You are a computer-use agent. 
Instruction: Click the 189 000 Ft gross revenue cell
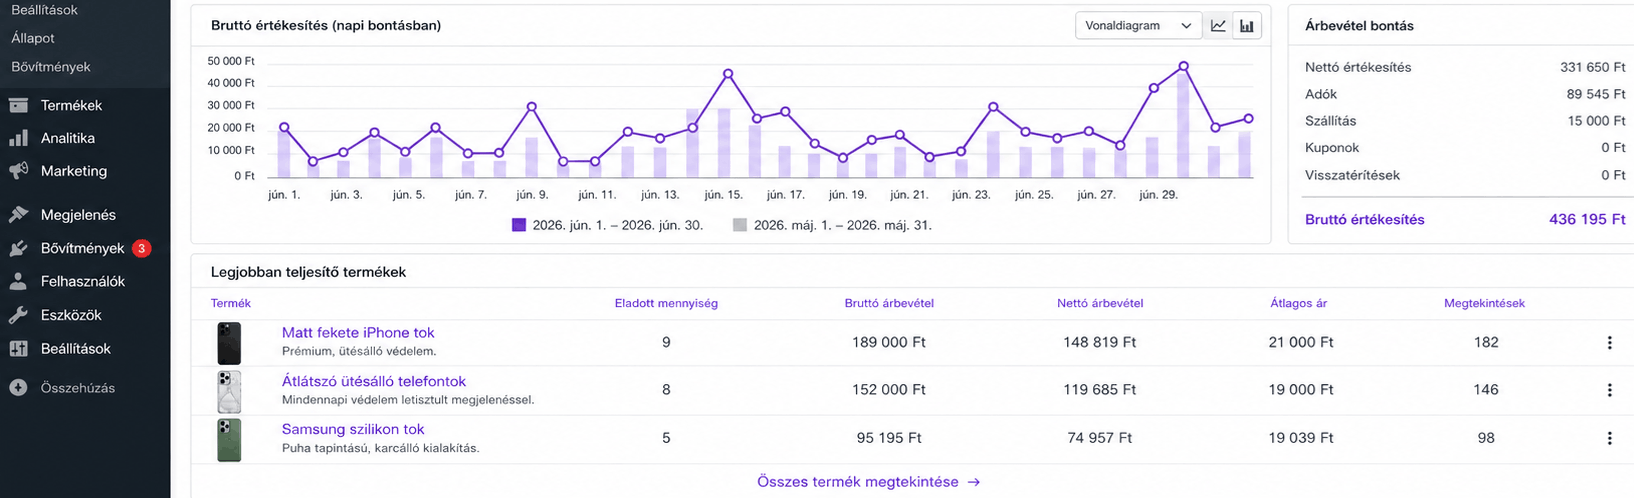pyautogui.click(x=889, y=342)
